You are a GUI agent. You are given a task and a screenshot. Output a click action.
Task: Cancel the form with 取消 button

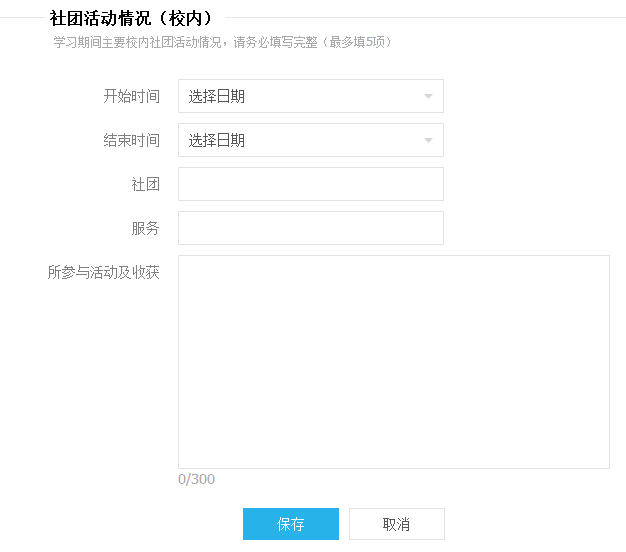[396, 524]
